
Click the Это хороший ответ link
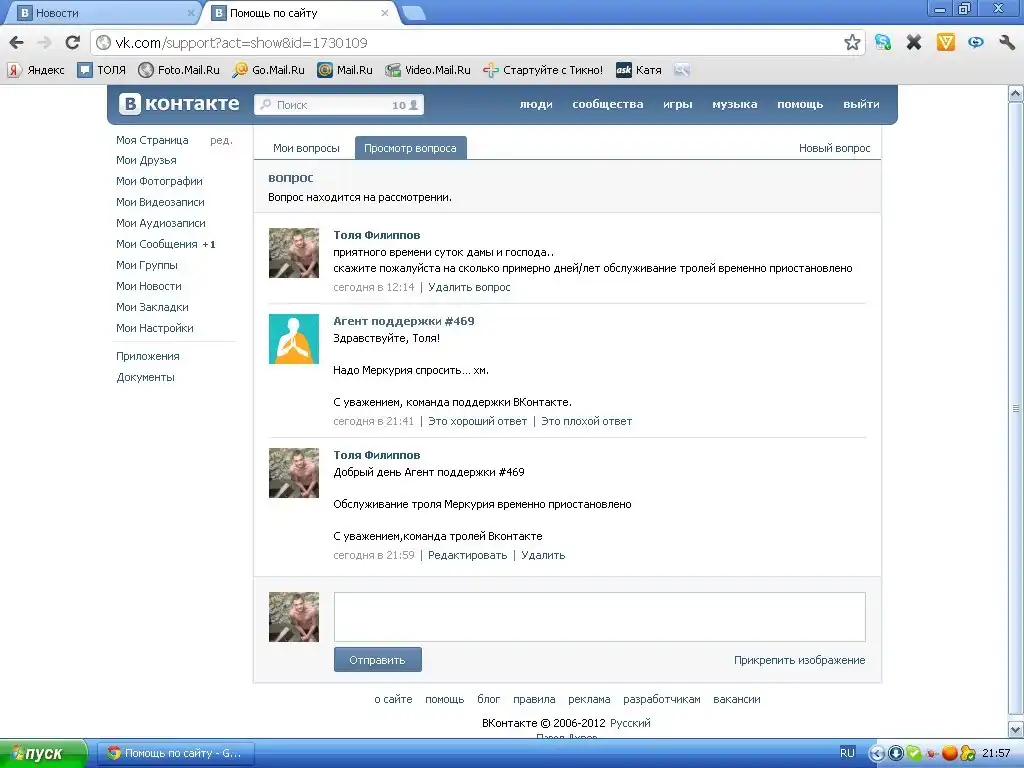(477, 421)
